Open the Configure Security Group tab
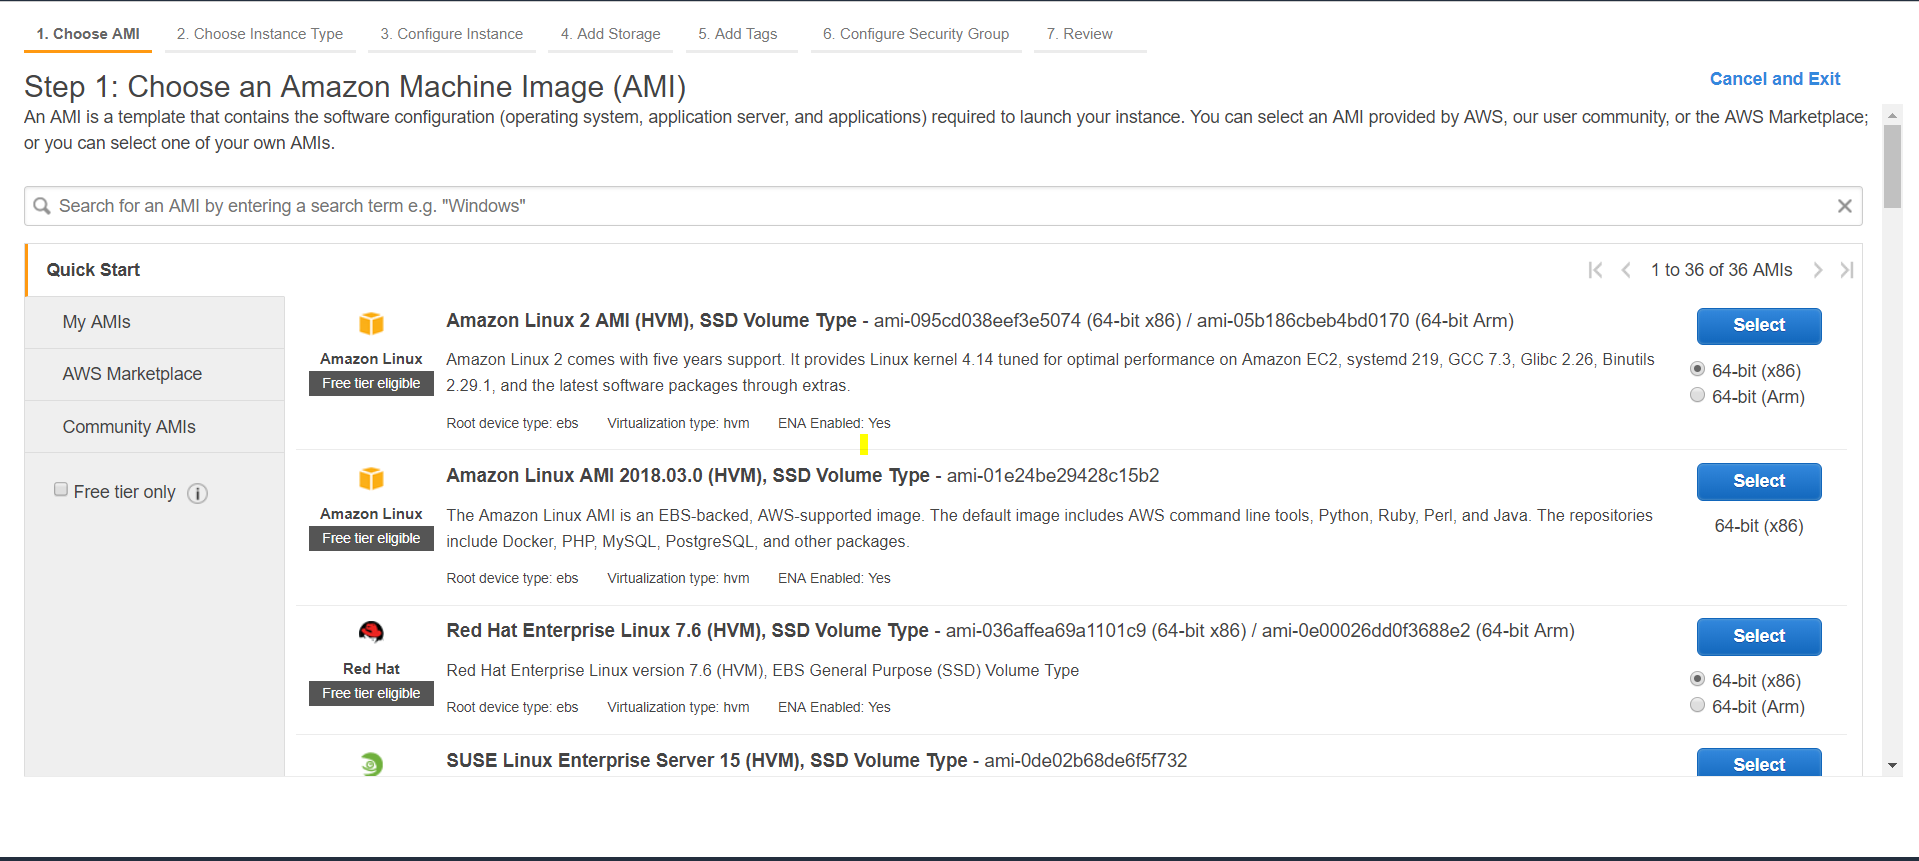Screen dimensions: 1919x861 pos(915,34)
